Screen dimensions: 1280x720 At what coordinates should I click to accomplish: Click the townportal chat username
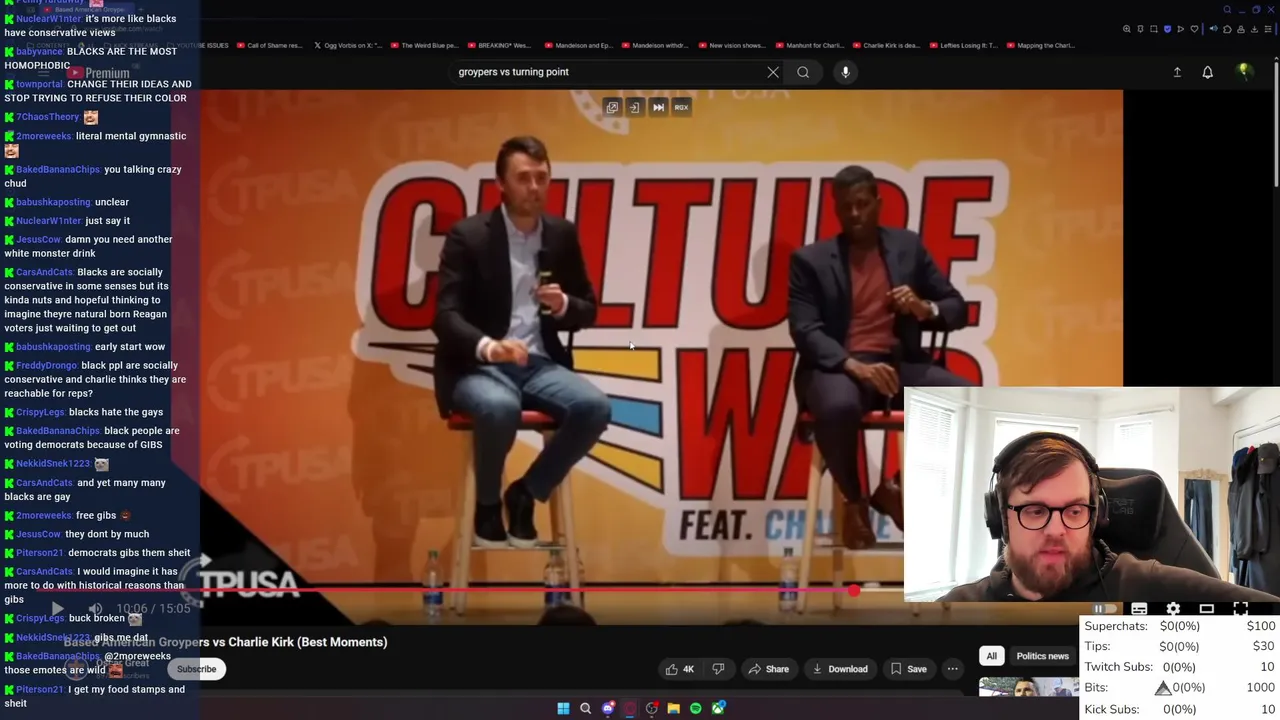(39, 84)
